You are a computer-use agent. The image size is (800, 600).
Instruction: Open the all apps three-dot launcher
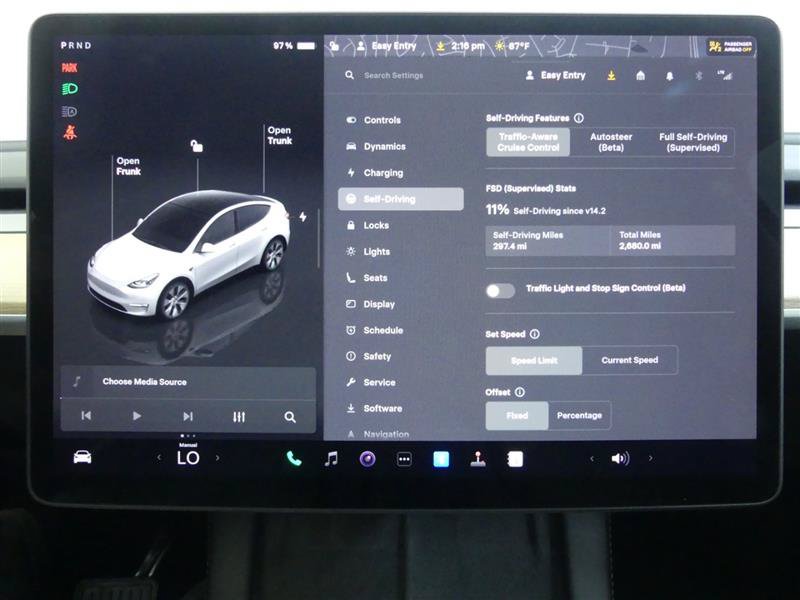pos(404,459)
